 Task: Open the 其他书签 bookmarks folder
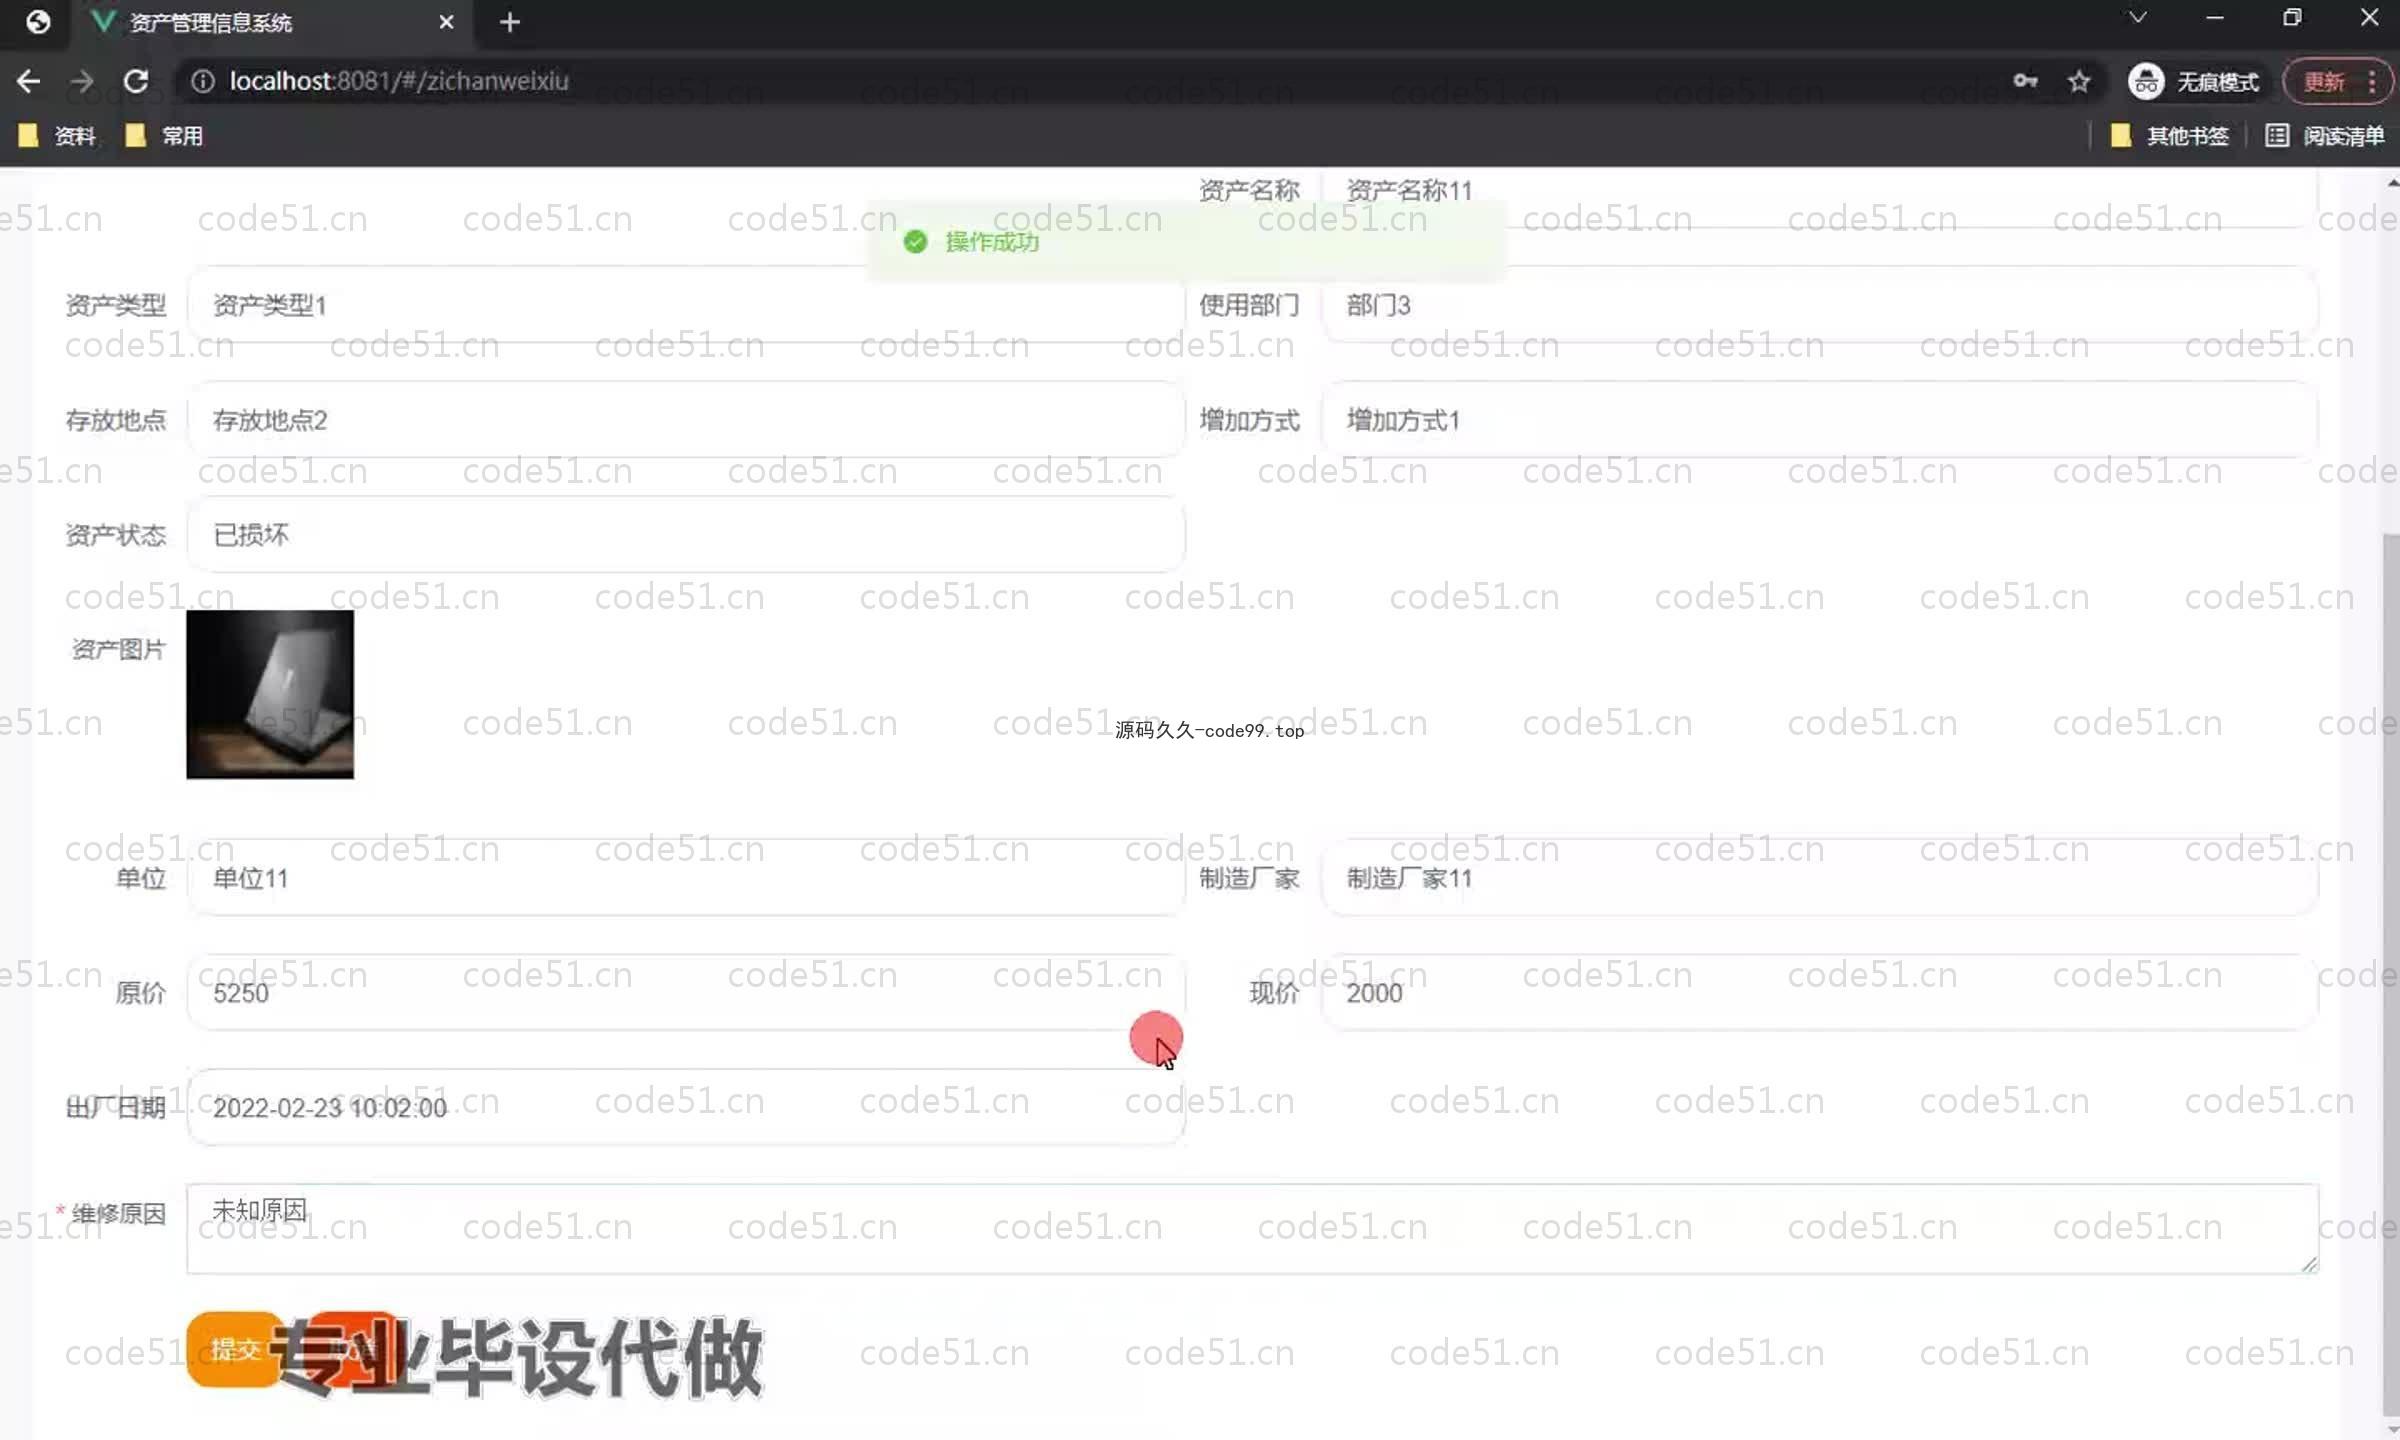(x=2168, y=136)
